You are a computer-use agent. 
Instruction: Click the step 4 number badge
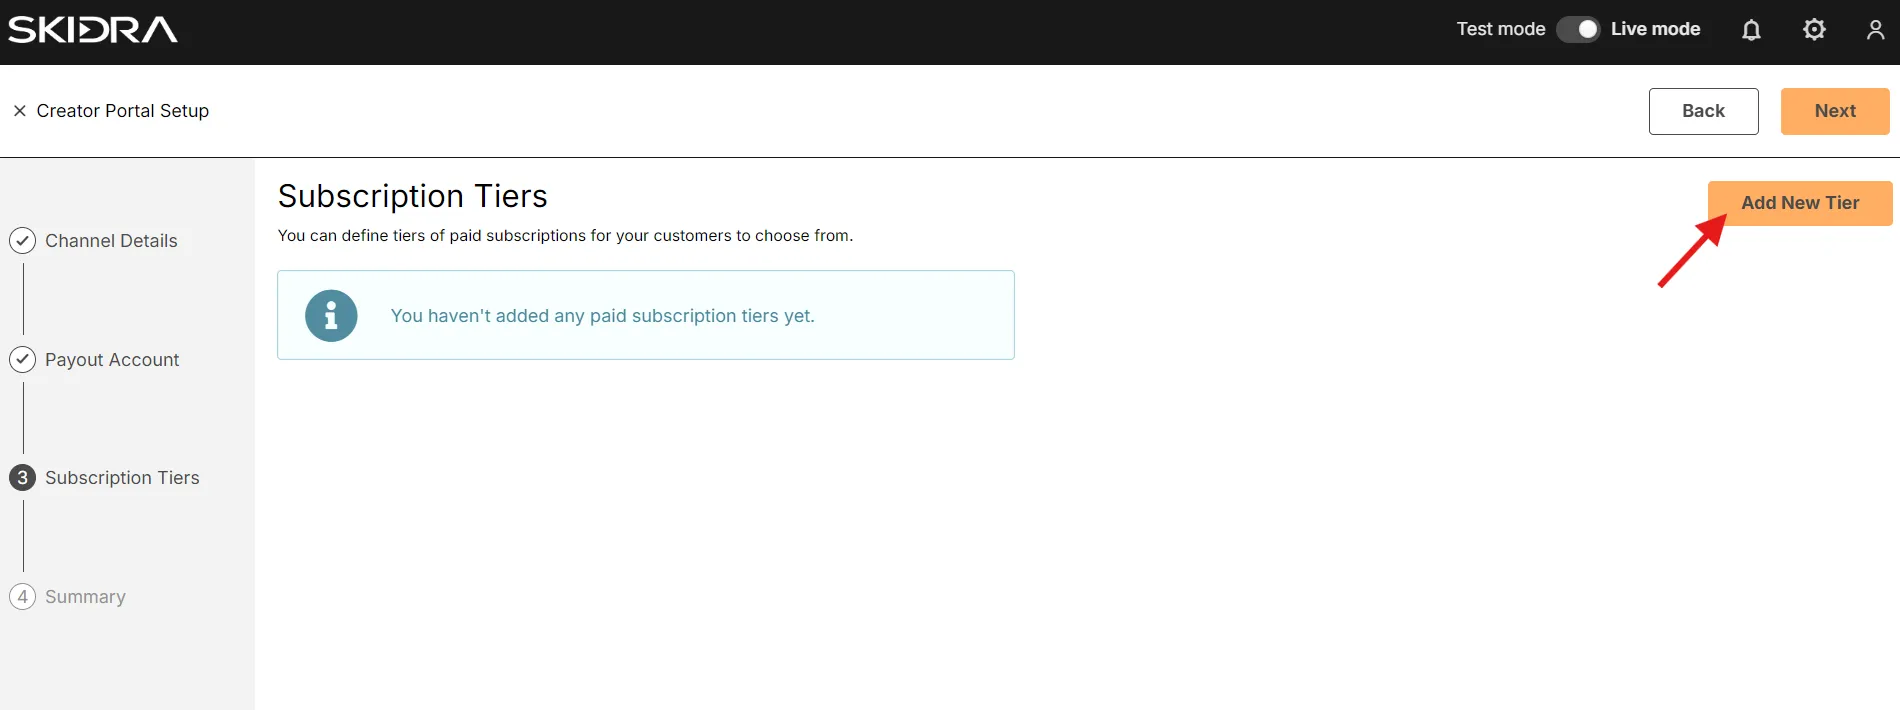(x=22, y=597)
